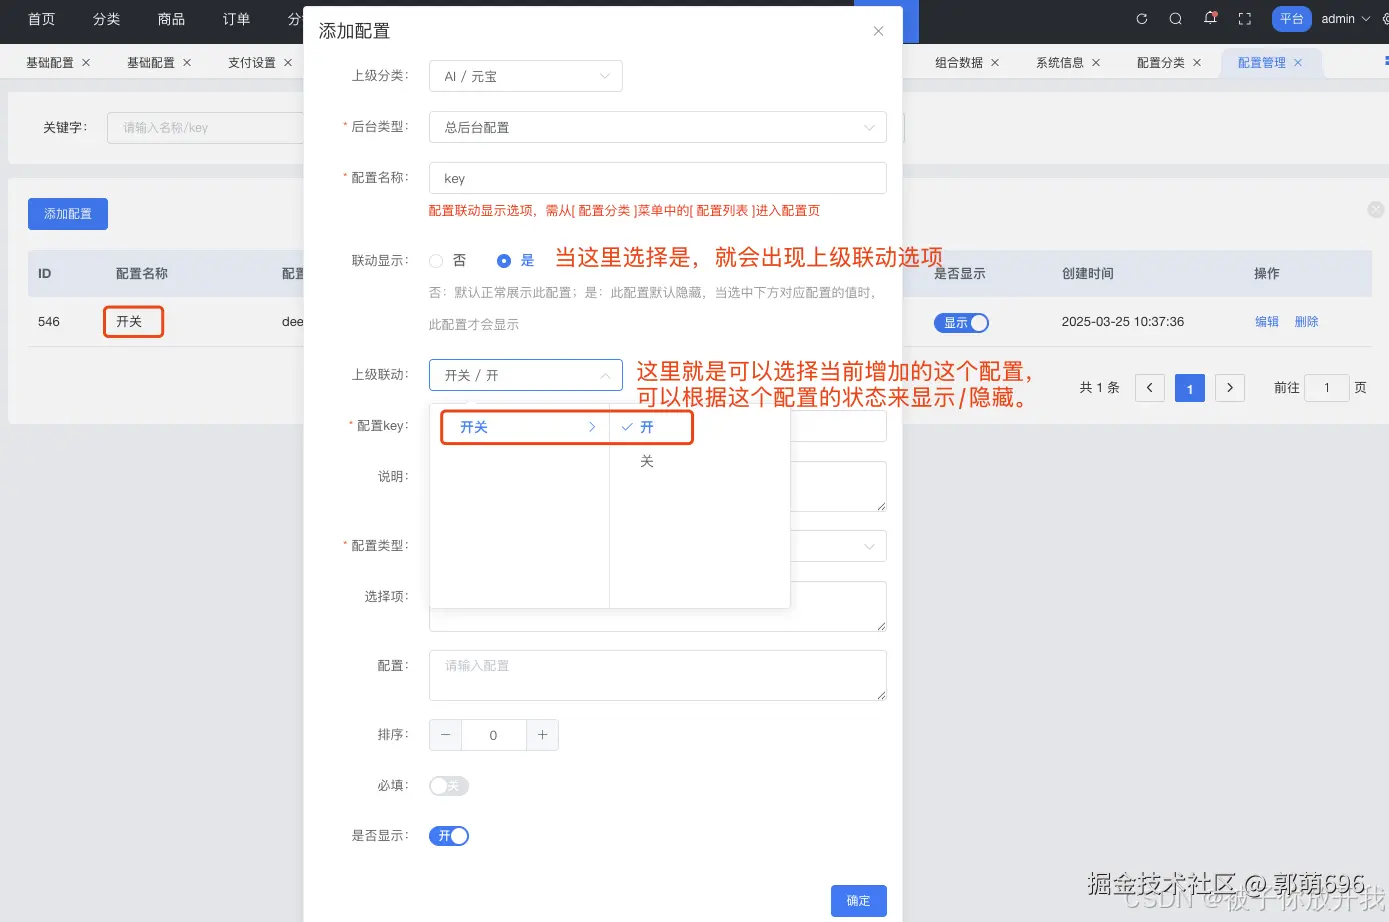The height and width of the screenshot is (922, 1389).
Task: Close the 支付设置 tab with its X
Action: (x=288, y=62)
